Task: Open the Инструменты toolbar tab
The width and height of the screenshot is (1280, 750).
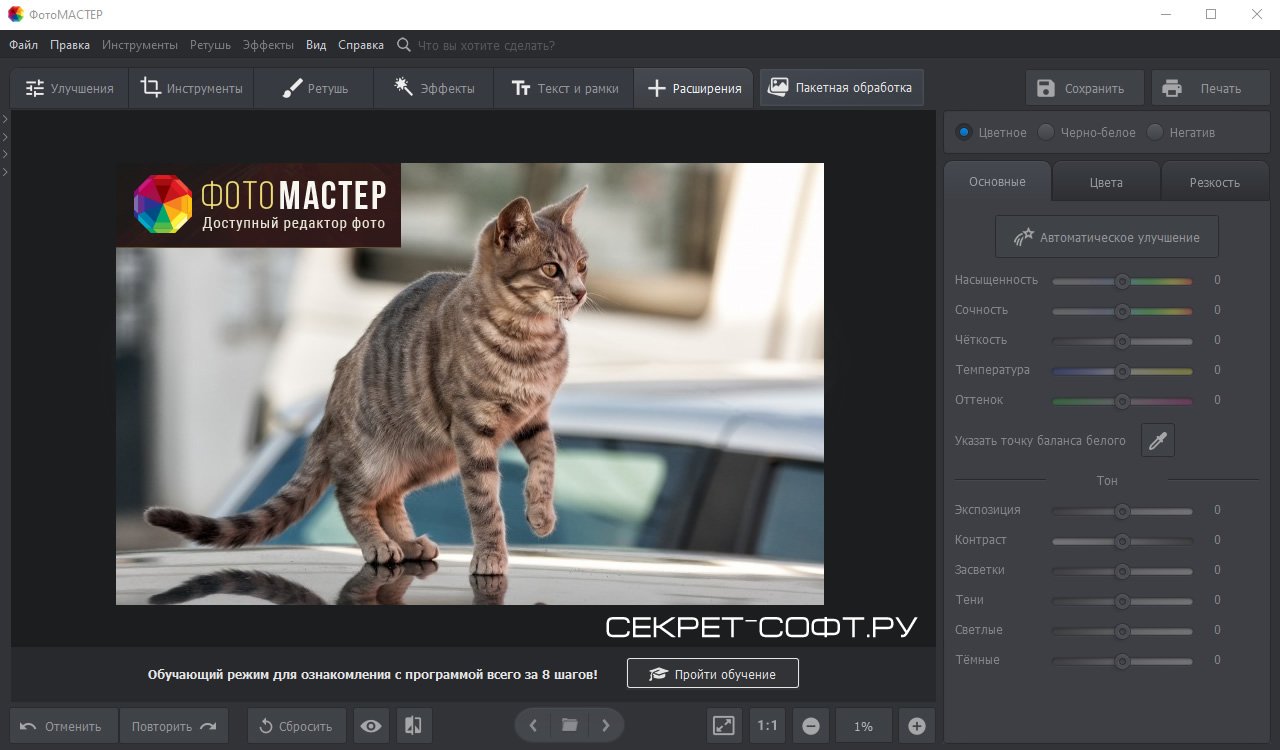Action: (x=191, y=88)
